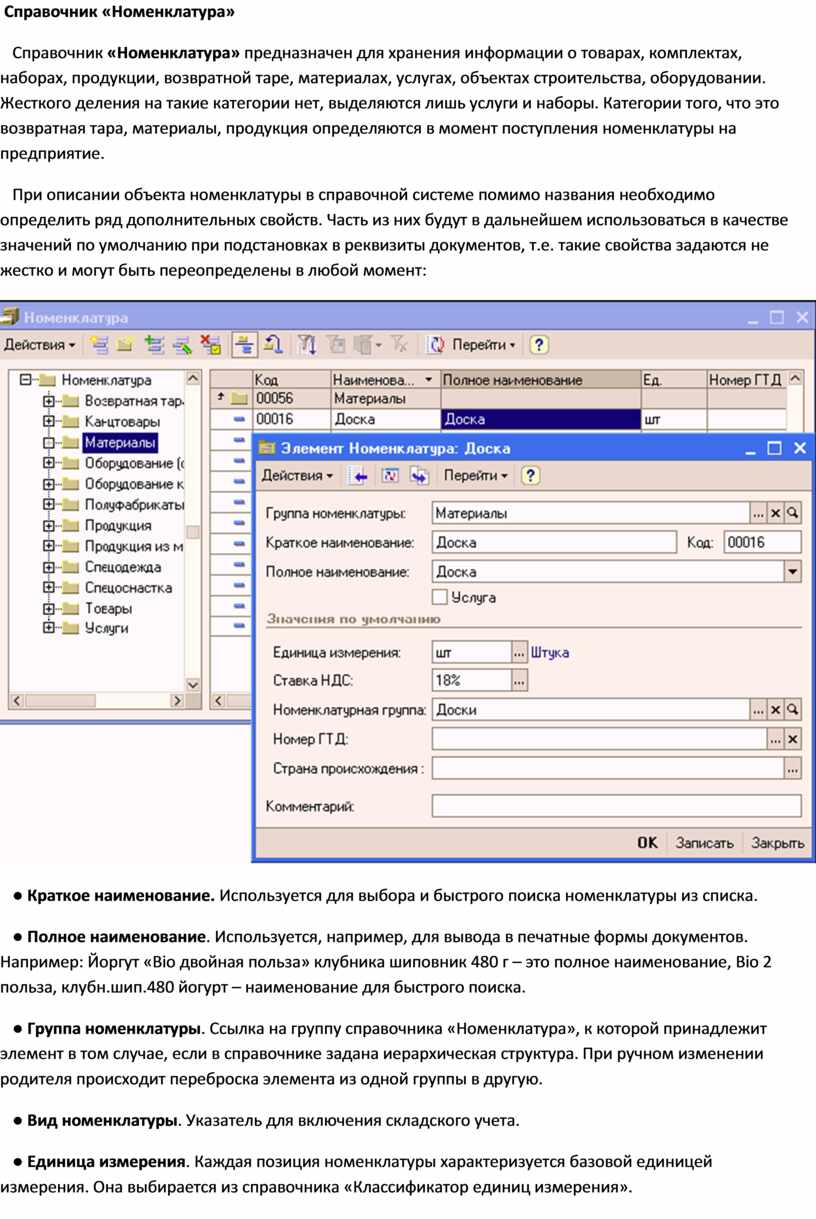Open help in the Номенклатура list toolbar
The width and height of the screenshot is (816, 1219).
[539, 345]
